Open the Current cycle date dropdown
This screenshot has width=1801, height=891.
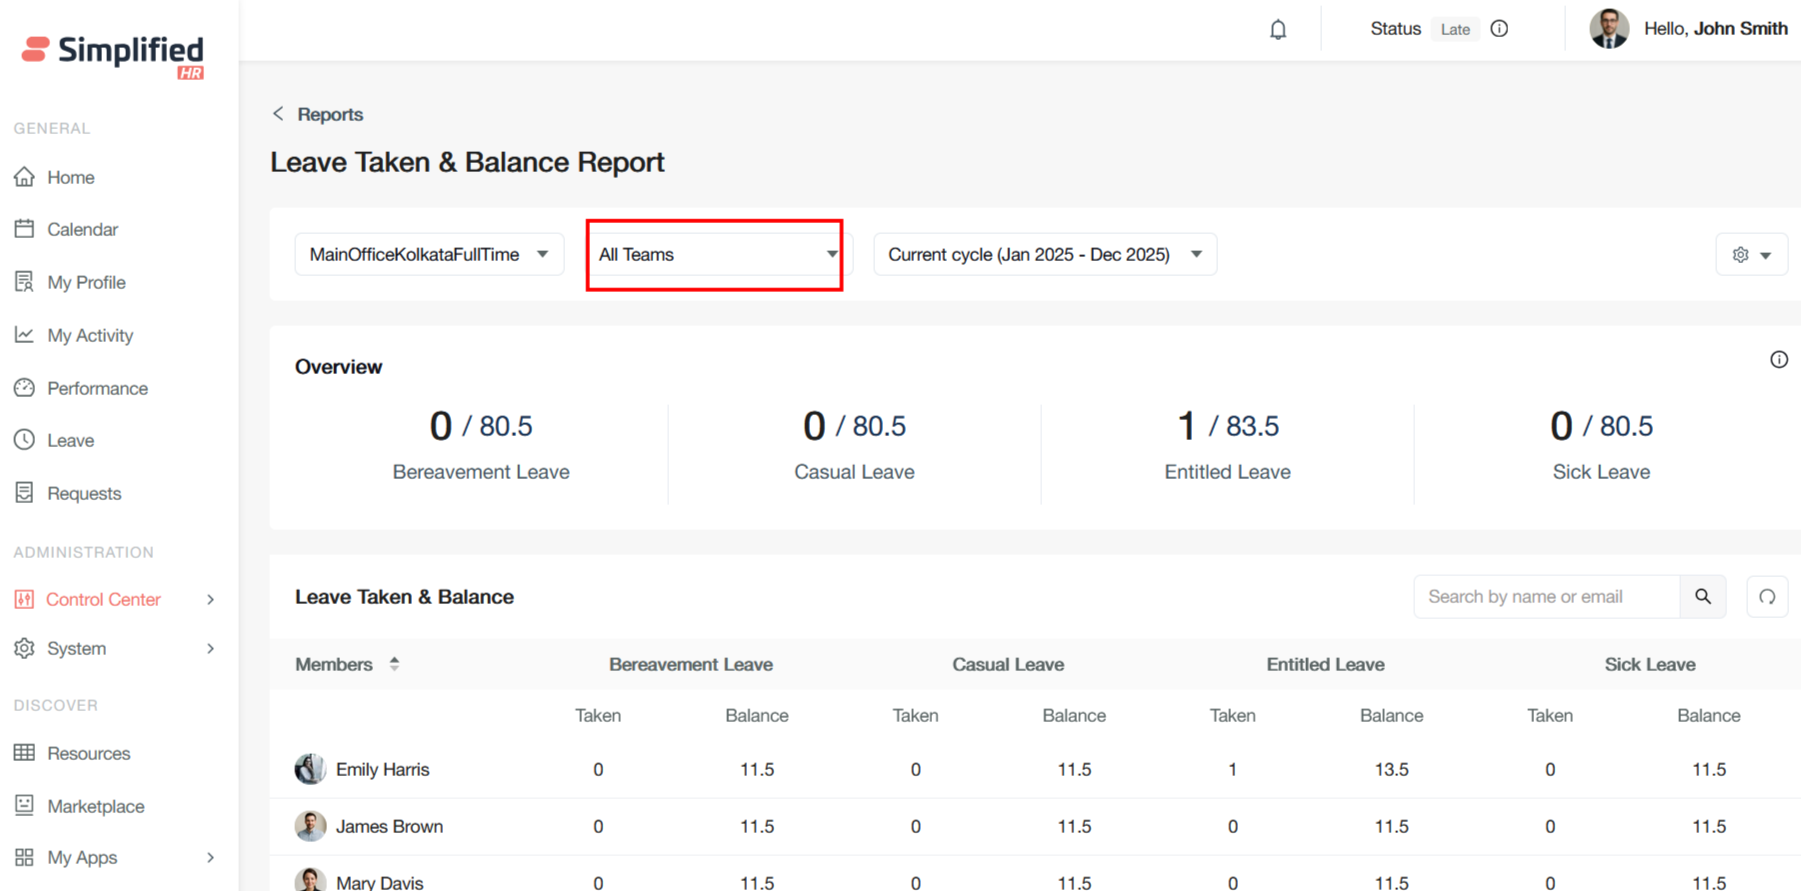point(1044,255)
